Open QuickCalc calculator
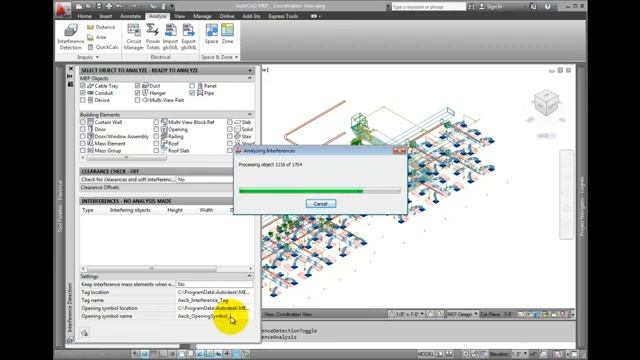The width and height of the screenshot is (640, 360). click(x=103, y=47)
